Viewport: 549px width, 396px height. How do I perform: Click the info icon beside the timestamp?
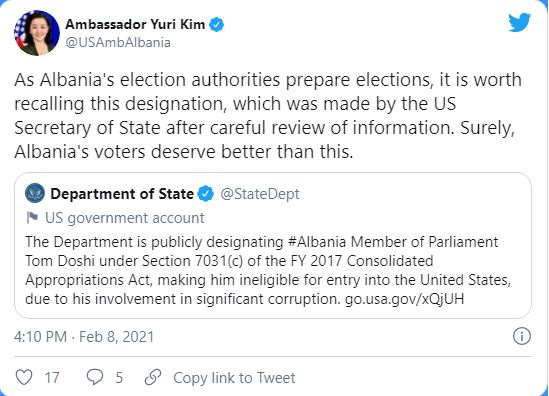(x=522, y=336)
